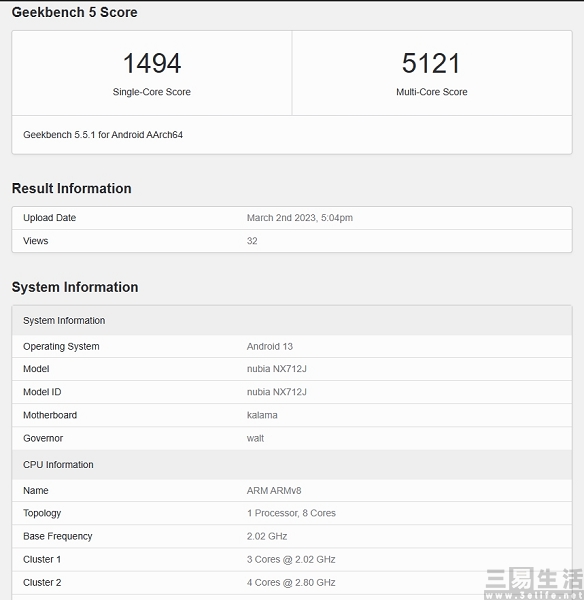The image size is (584, 600).
Task: Click the Upload Date label
Action: (50, 218)
